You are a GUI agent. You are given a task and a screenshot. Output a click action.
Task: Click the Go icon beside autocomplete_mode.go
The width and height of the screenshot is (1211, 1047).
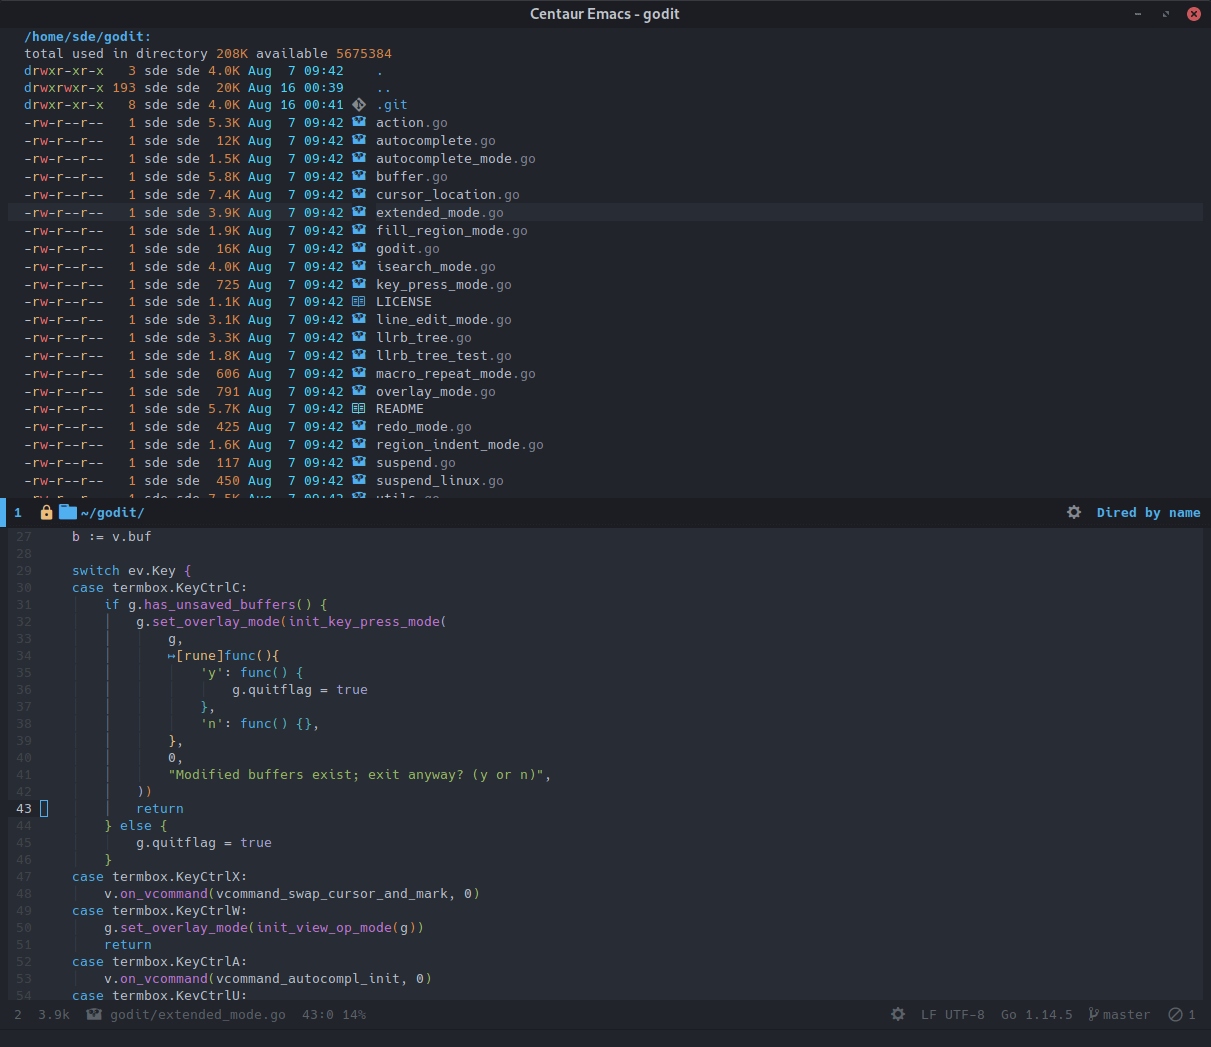tap(359, 158)
